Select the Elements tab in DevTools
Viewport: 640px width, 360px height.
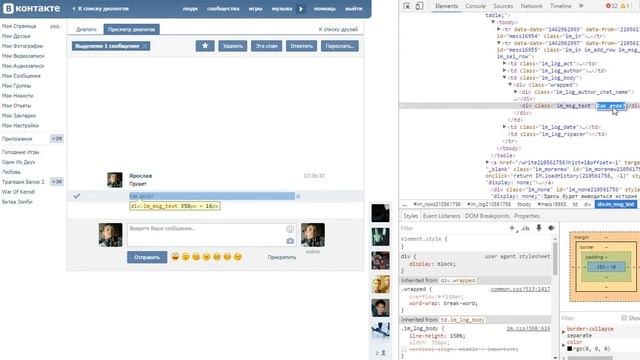tap(447, 6)
